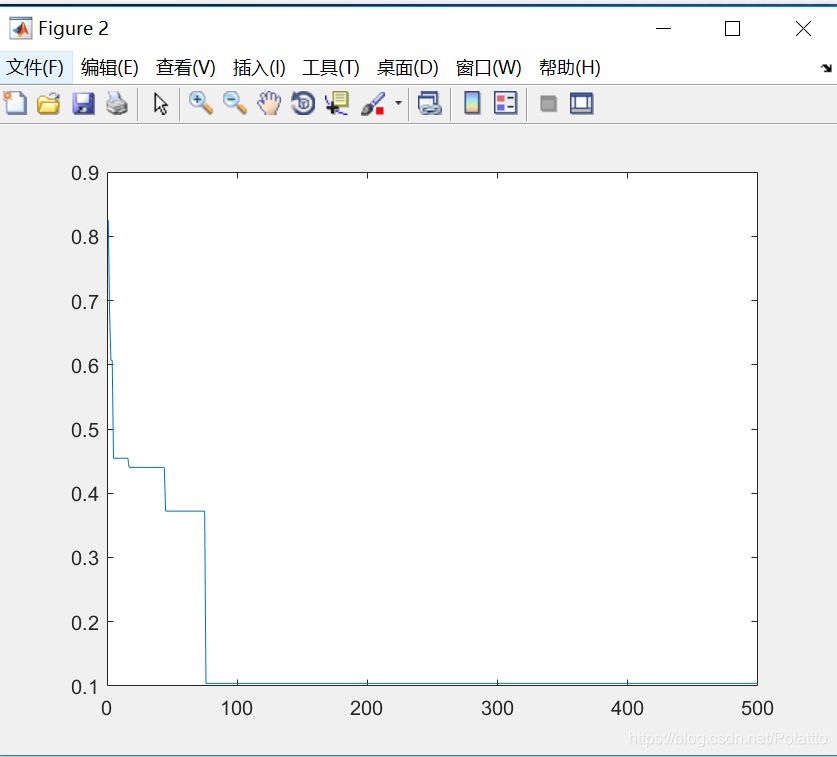Click the x-axis label 200
This screenshot has height=757, width=837.
tap(366, 708)
